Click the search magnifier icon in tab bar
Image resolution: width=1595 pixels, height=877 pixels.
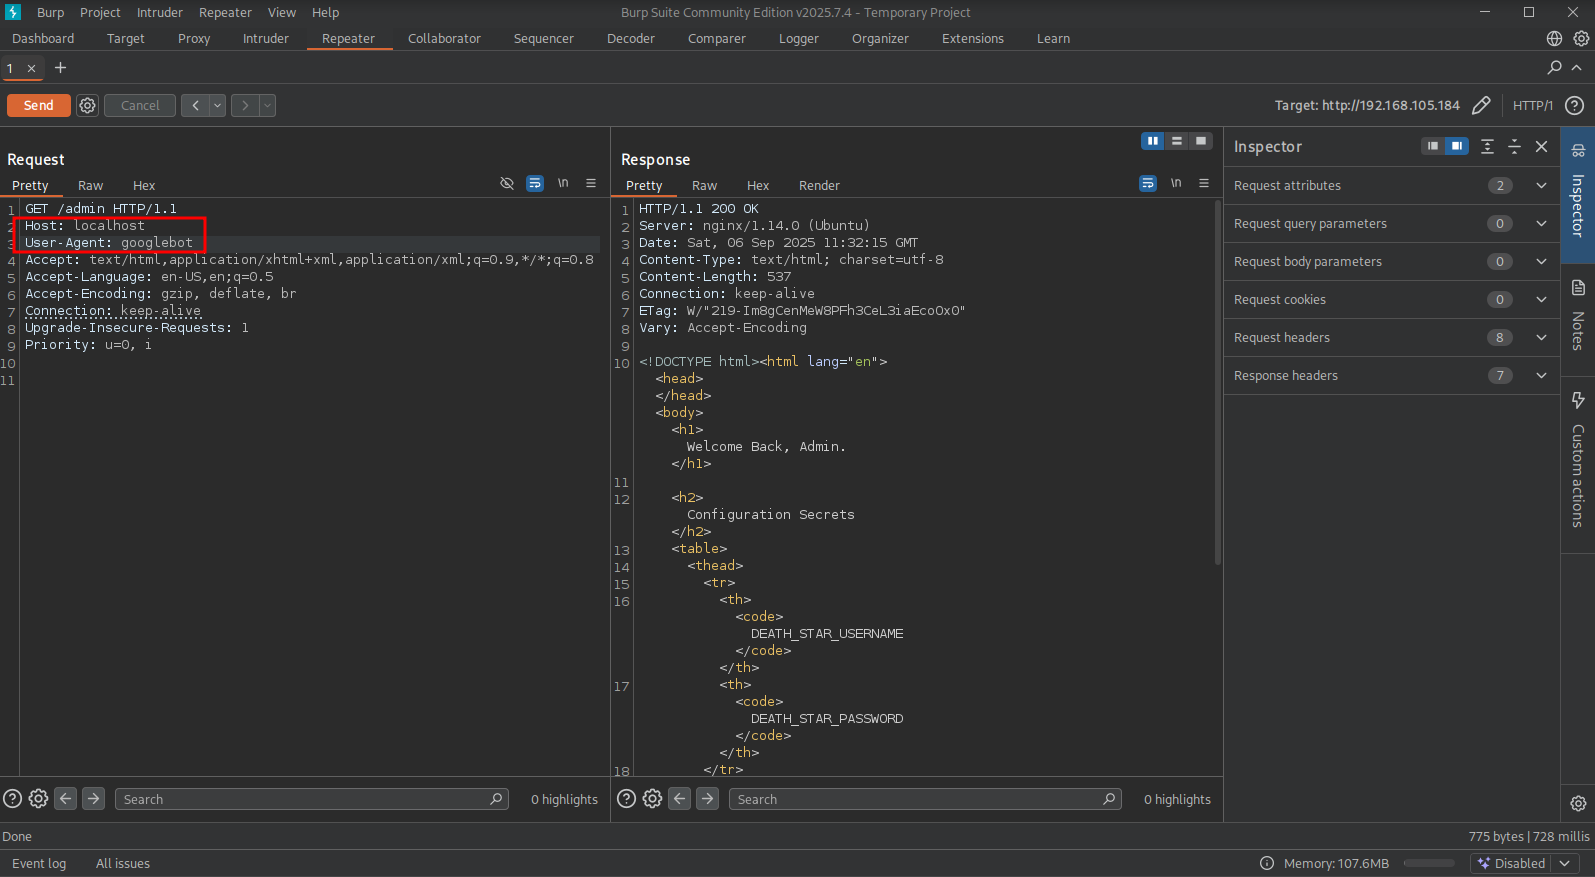1554,68
